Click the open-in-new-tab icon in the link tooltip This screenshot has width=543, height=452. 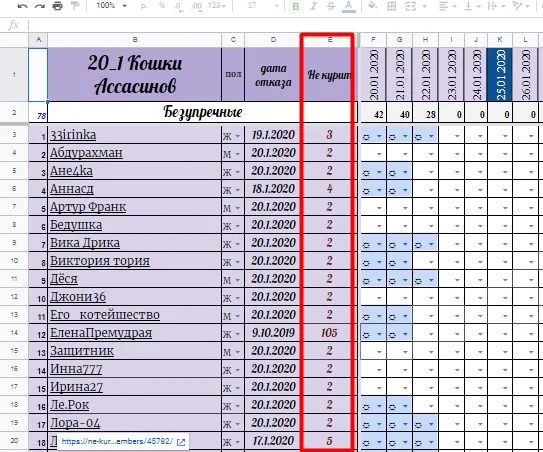click(181, 442)
